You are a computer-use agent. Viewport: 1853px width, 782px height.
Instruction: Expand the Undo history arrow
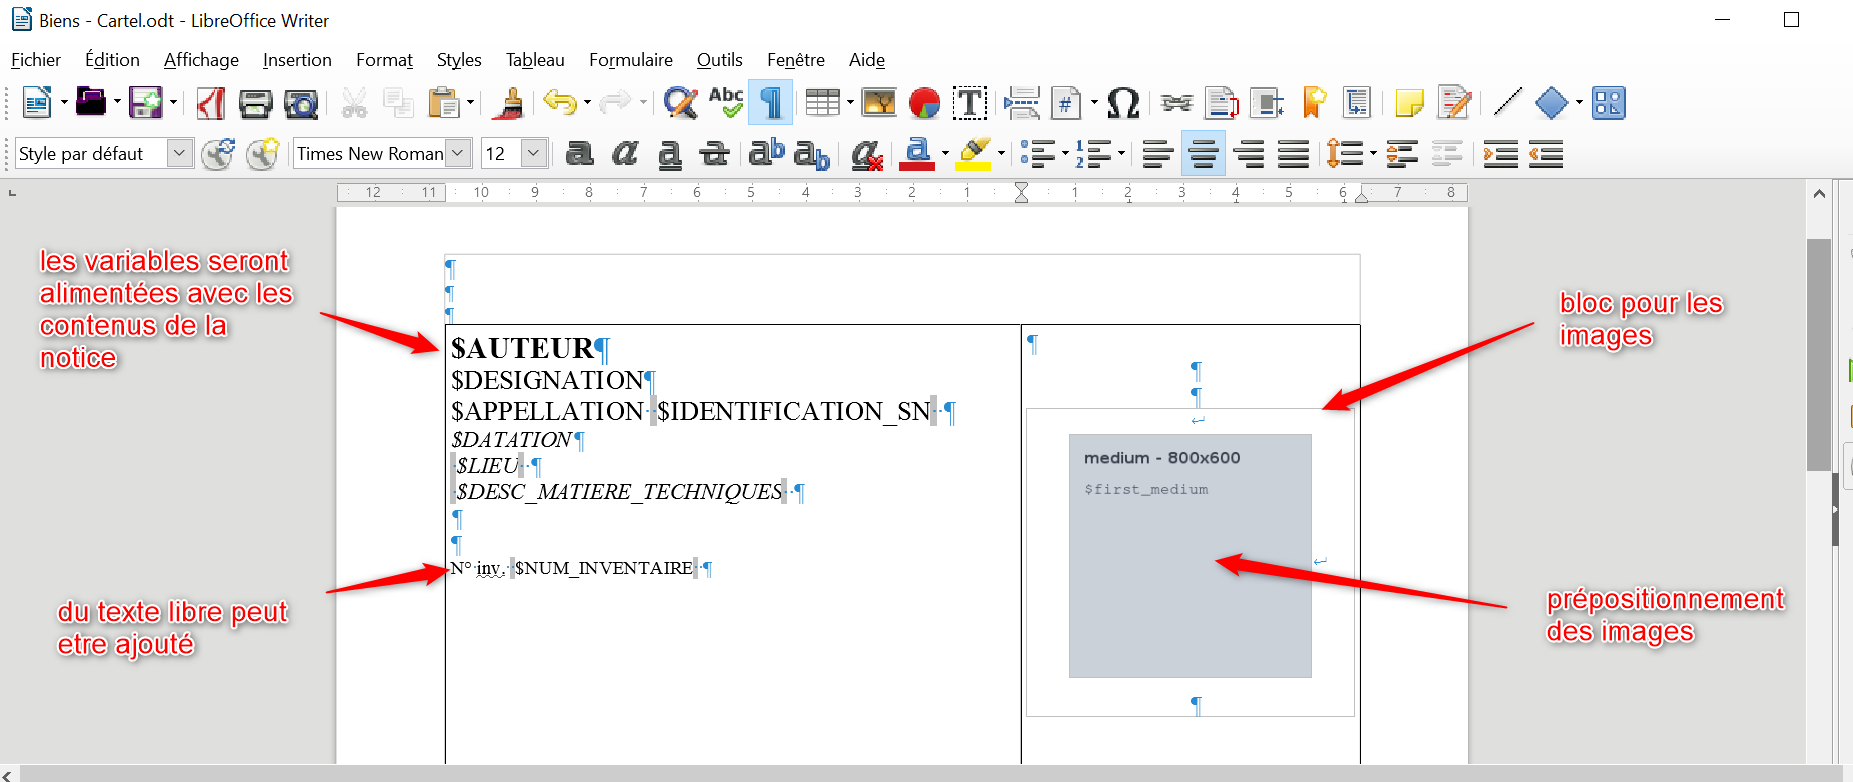pyautogui.click(x=586, y=103)
